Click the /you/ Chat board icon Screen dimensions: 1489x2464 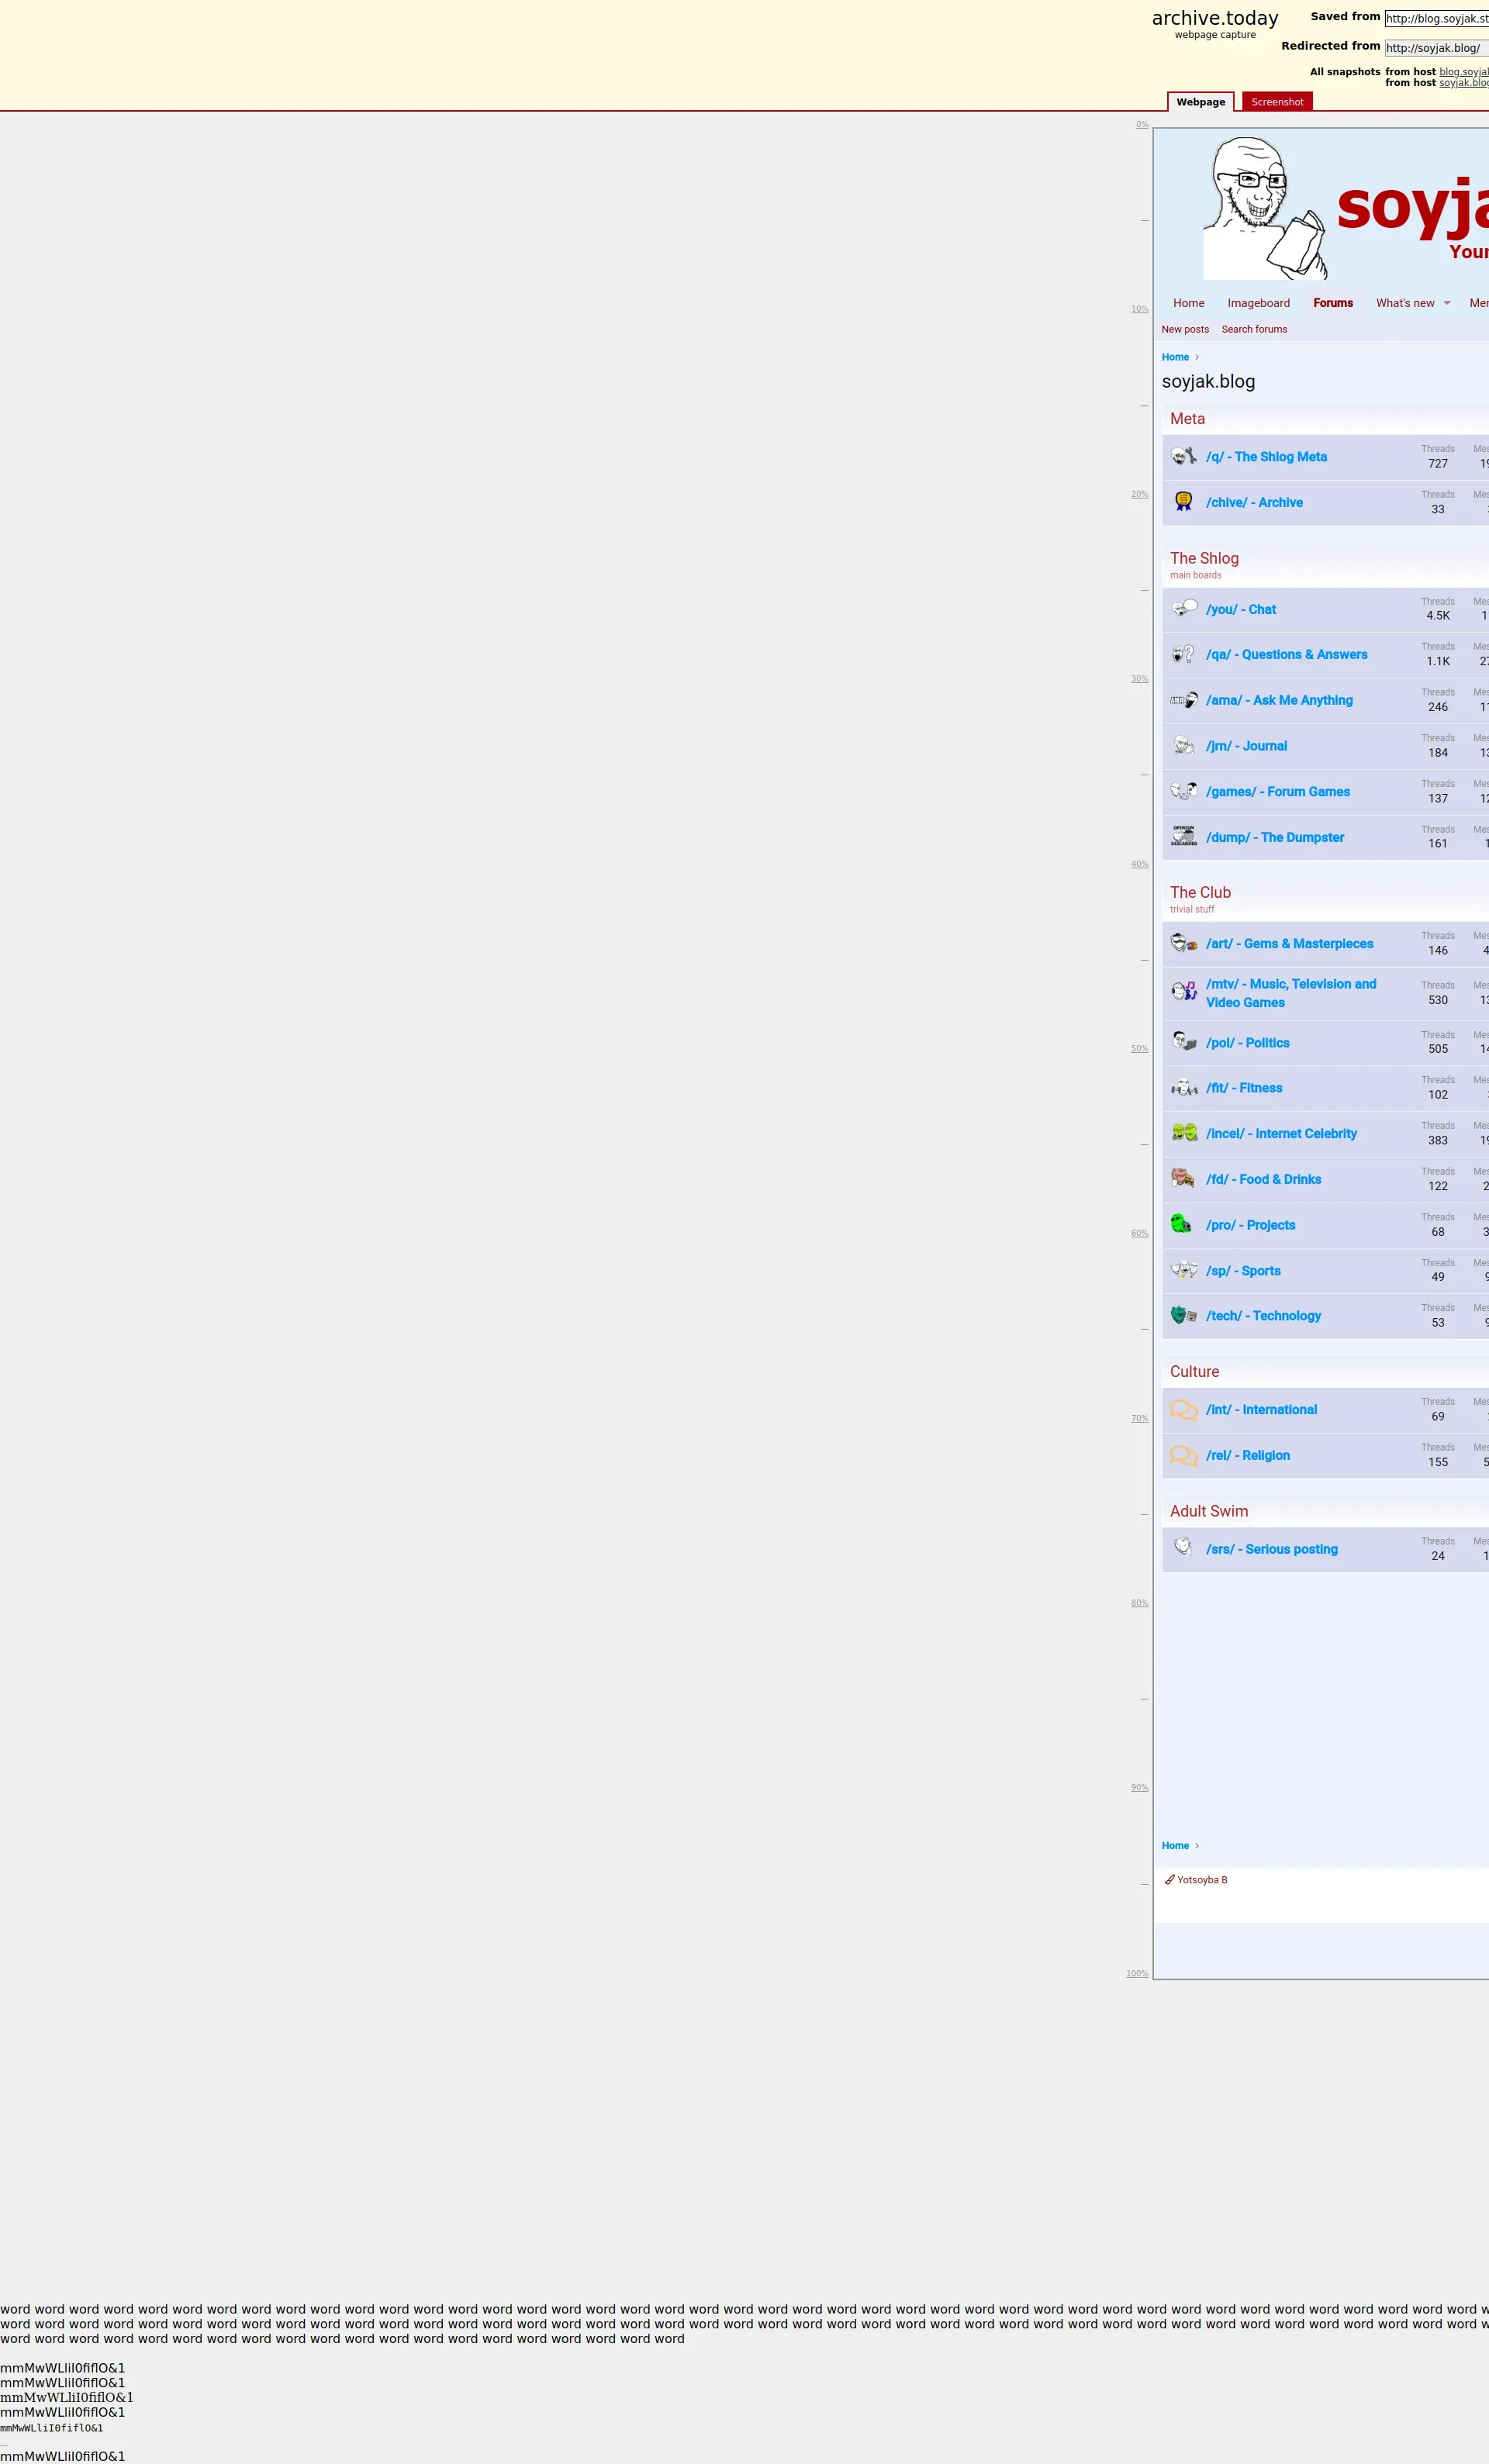pos(1184,609)
